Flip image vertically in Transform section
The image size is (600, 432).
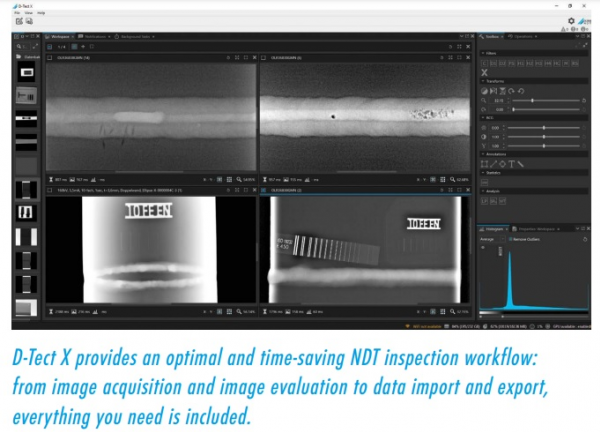coord(502,91)
